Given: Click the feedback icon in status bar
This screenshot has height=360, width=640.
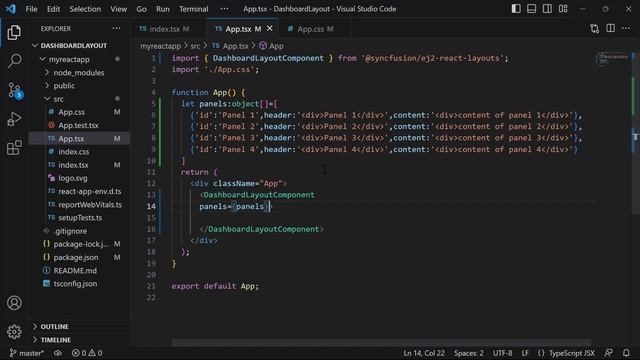Looking at the screenshot, I should point(609,353).
